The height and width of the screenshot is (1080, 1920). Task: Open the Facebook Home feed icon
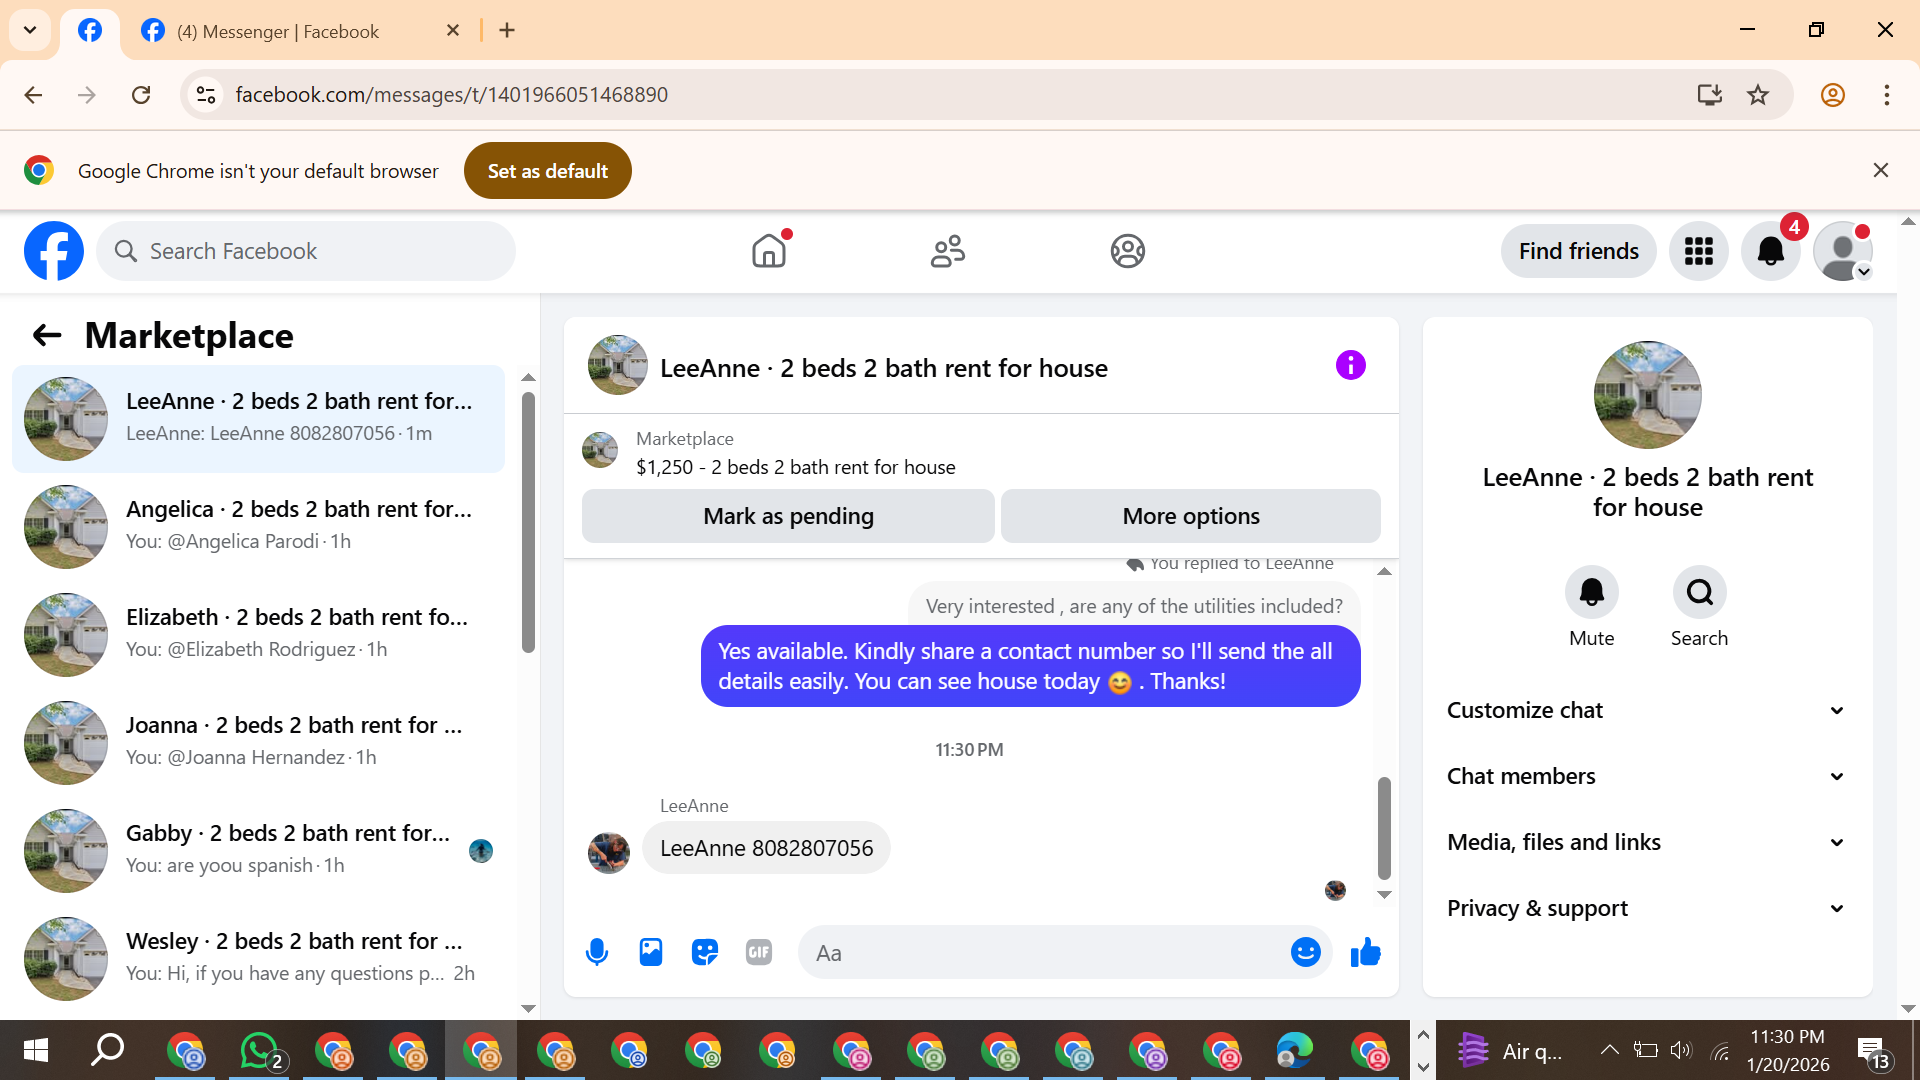click(769, 251)
